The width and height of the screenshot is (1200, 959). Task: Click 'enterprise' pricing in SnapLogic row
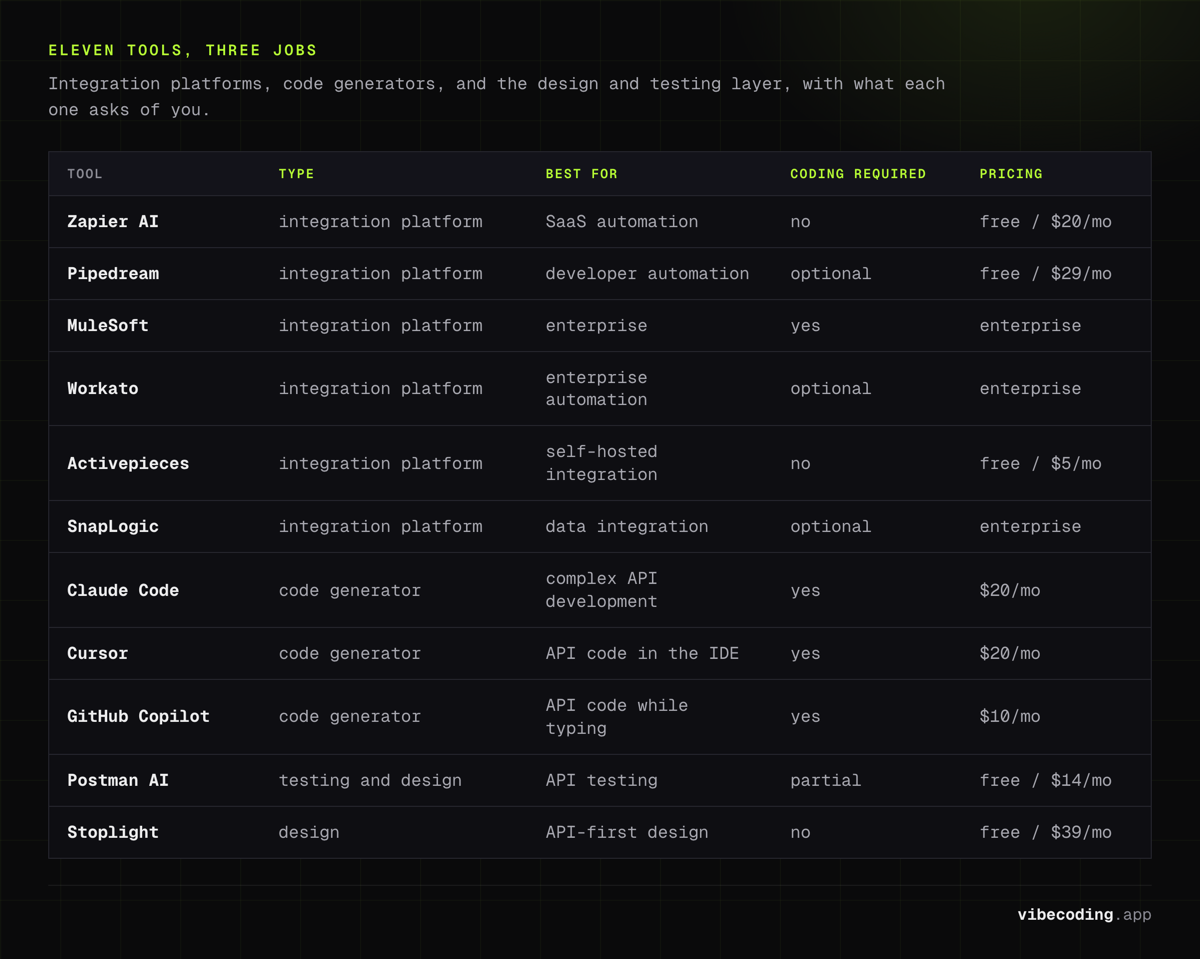pos(1030,527)
